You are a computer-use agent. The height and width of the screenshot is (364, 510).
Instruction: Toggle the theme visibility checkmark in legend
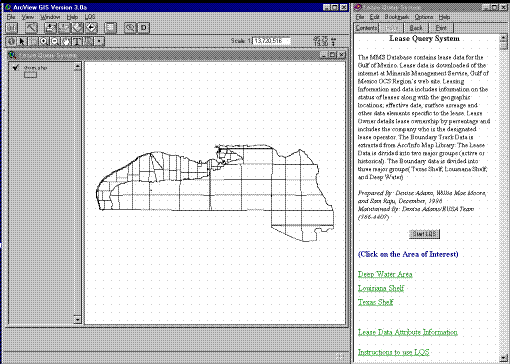click(x=15, y=68)
